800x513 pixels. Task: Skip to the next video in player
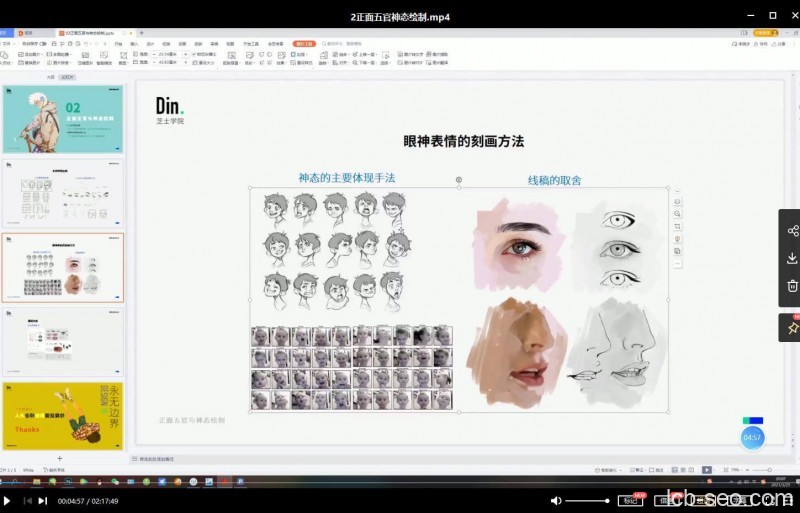pyautogui.click(x=43, y=501)
